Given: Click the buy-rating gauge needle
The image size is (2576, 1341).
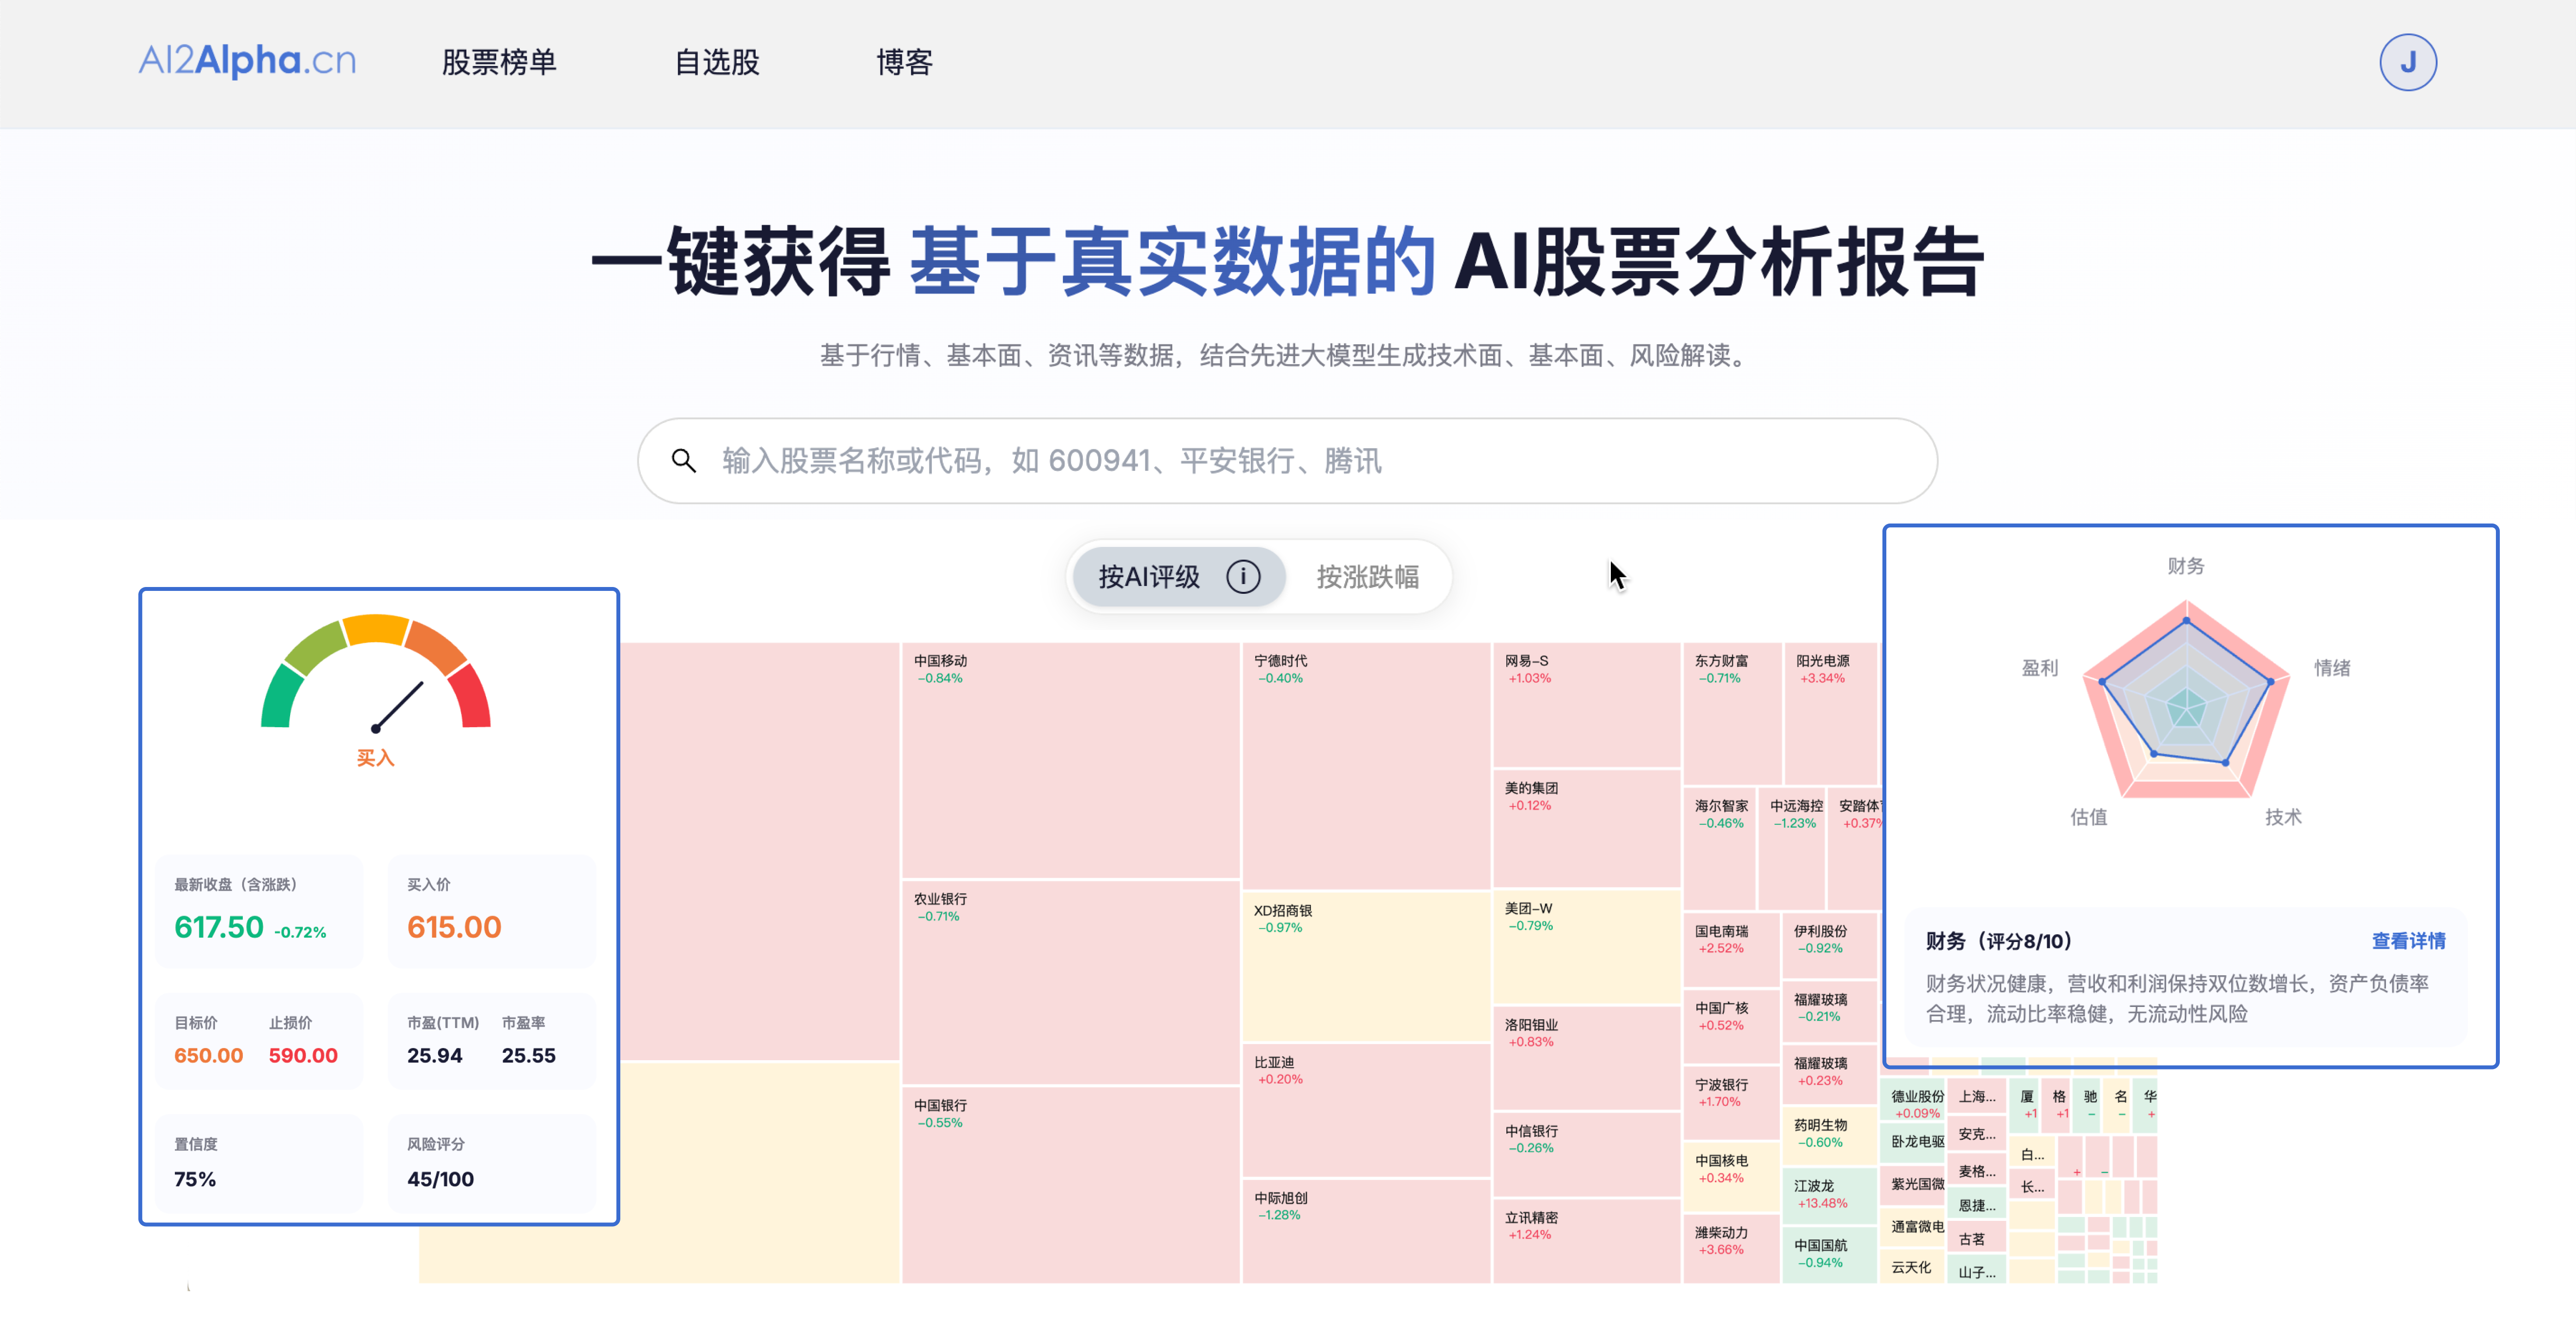Looking at the screenshot, I should [x=398, y=706].
